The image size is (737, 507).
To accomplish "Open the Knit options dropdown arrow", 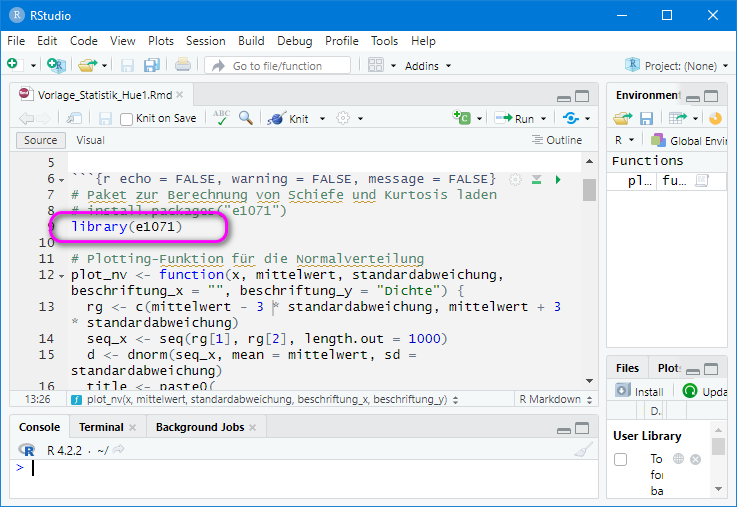I will click(322, 119).
